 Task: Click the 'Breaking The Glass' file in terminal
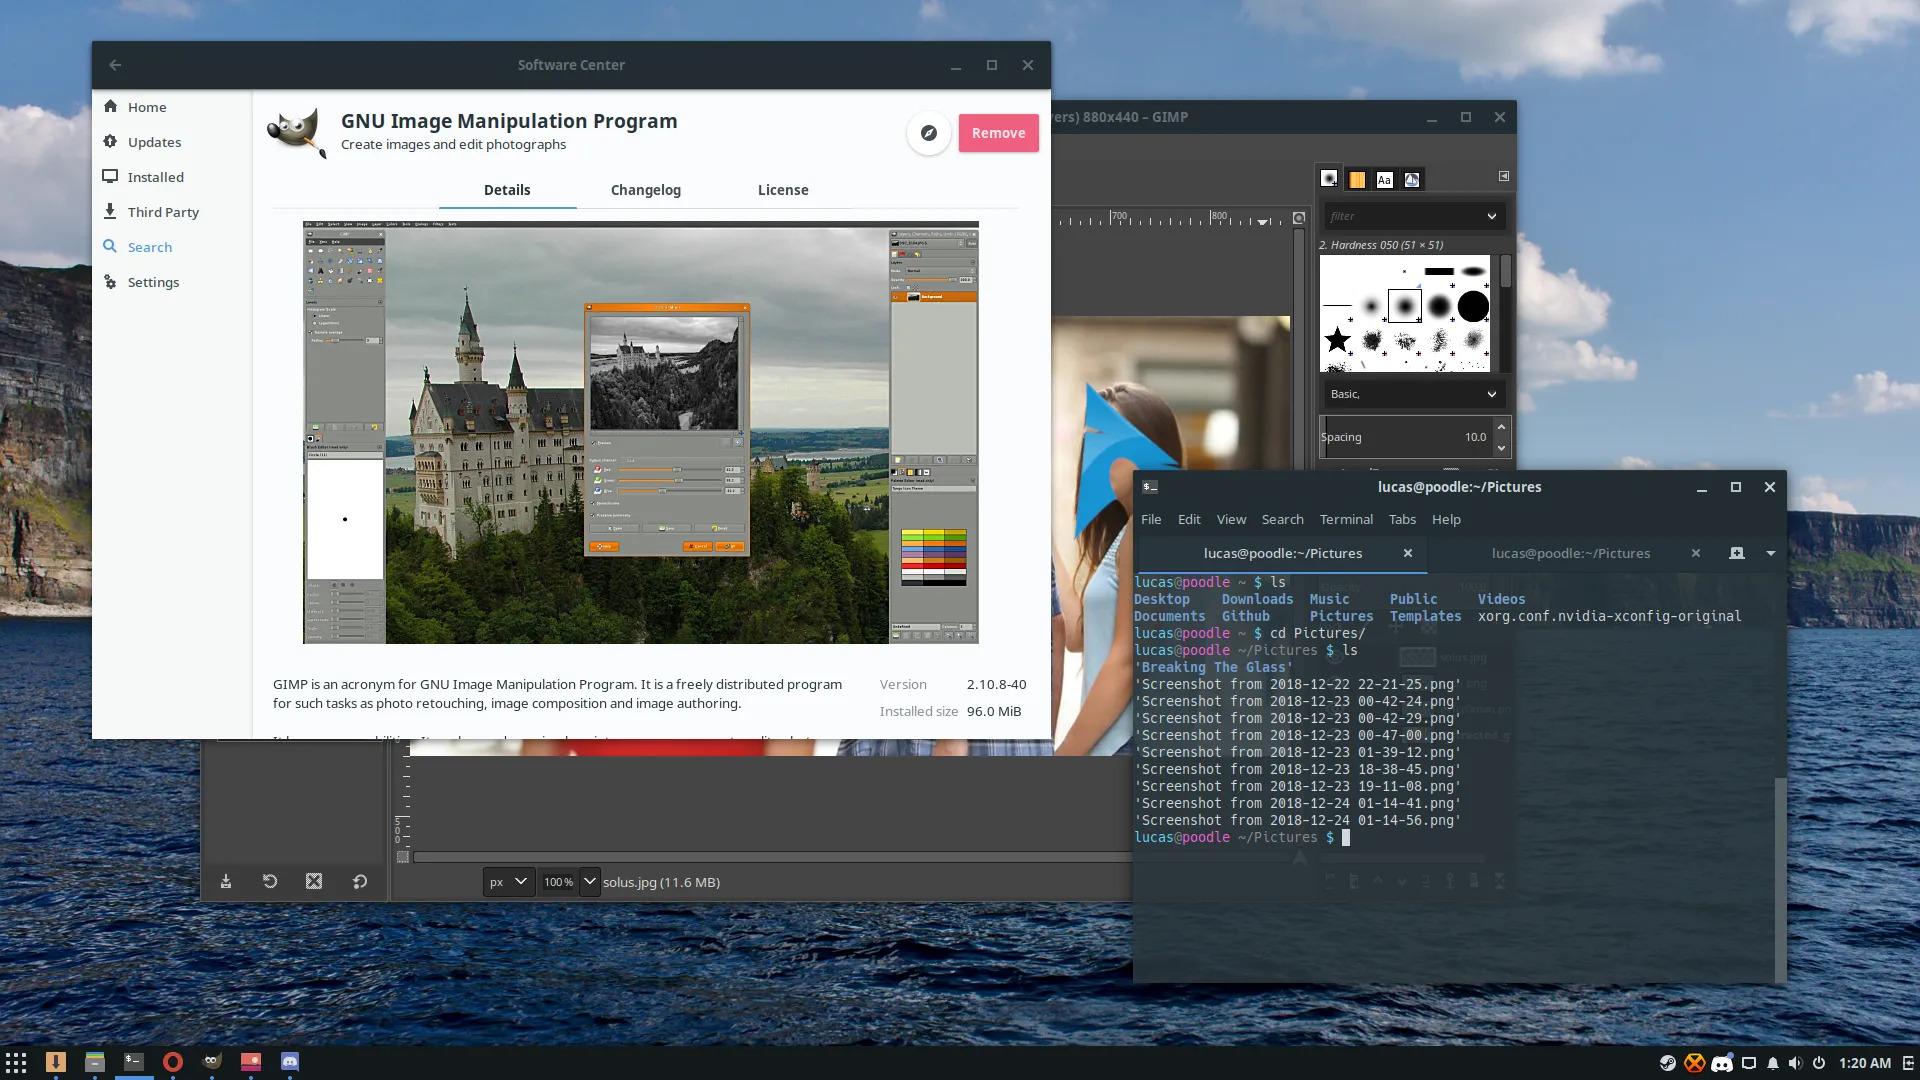1212,667
